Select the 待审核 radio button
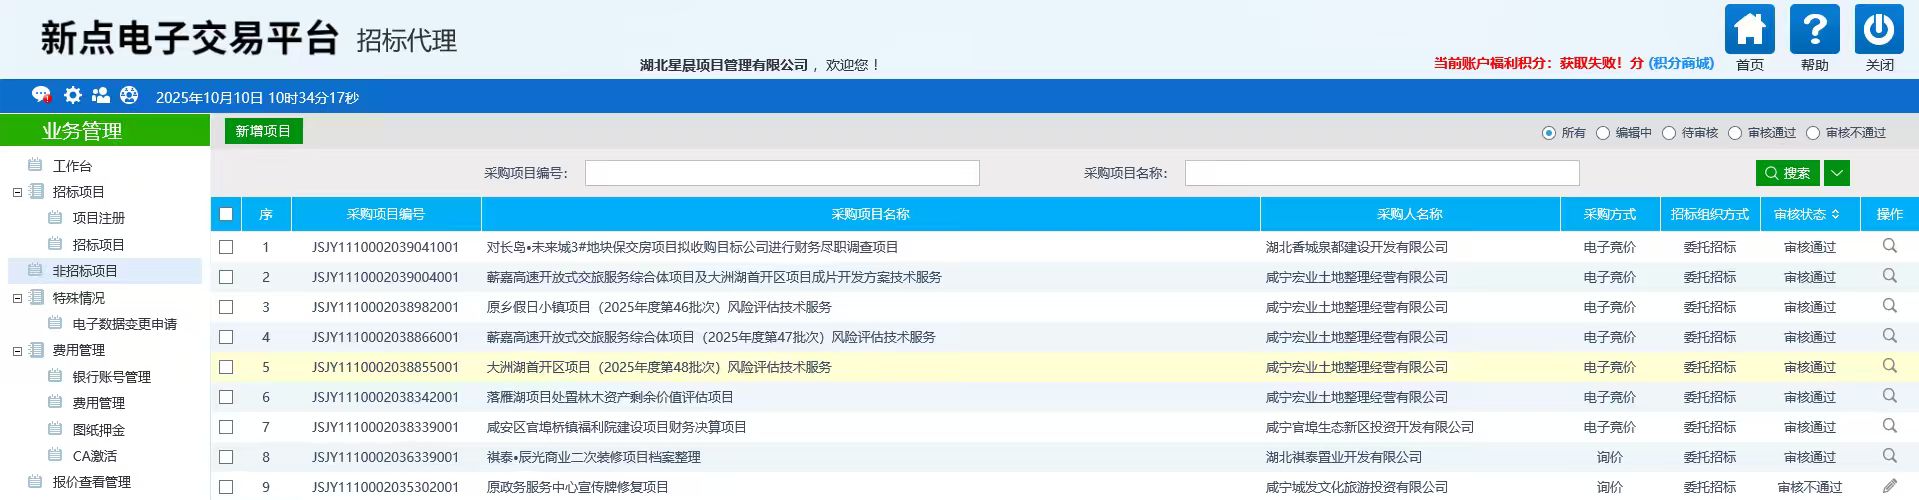 coord(1669,133)
